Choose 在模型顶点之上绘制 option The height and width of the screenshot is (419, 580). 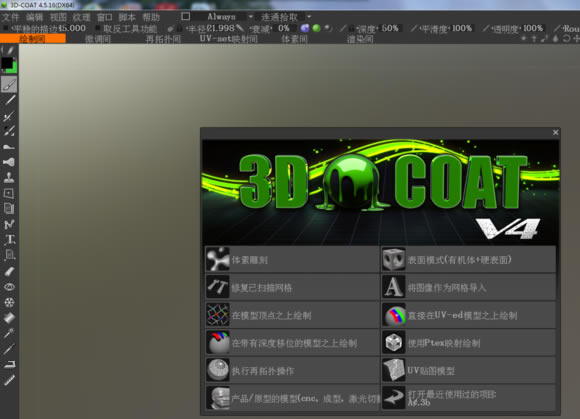click(292, 315)
